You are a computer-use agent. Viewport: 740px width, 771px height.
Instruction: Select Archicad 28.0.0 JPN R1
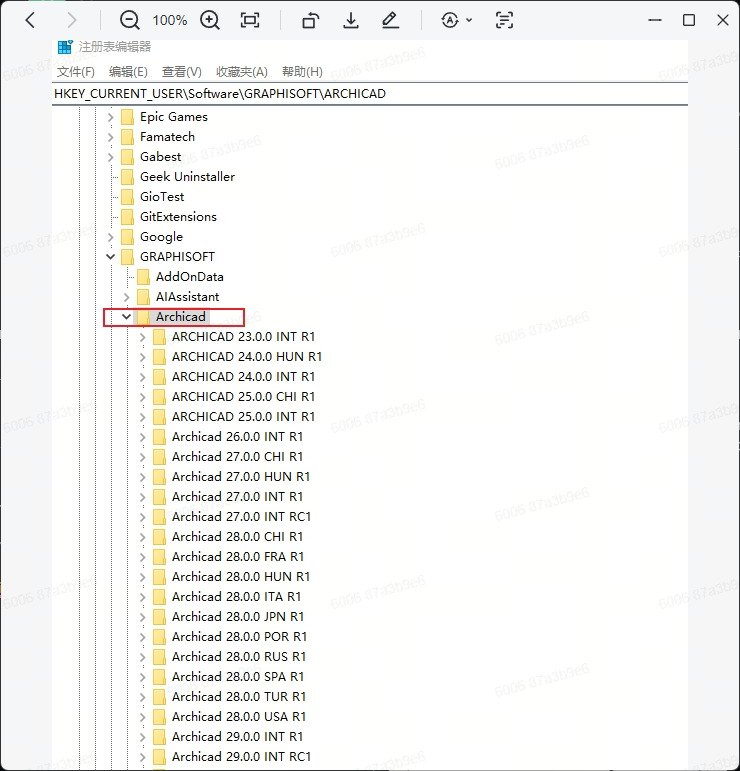pos(238,617)
